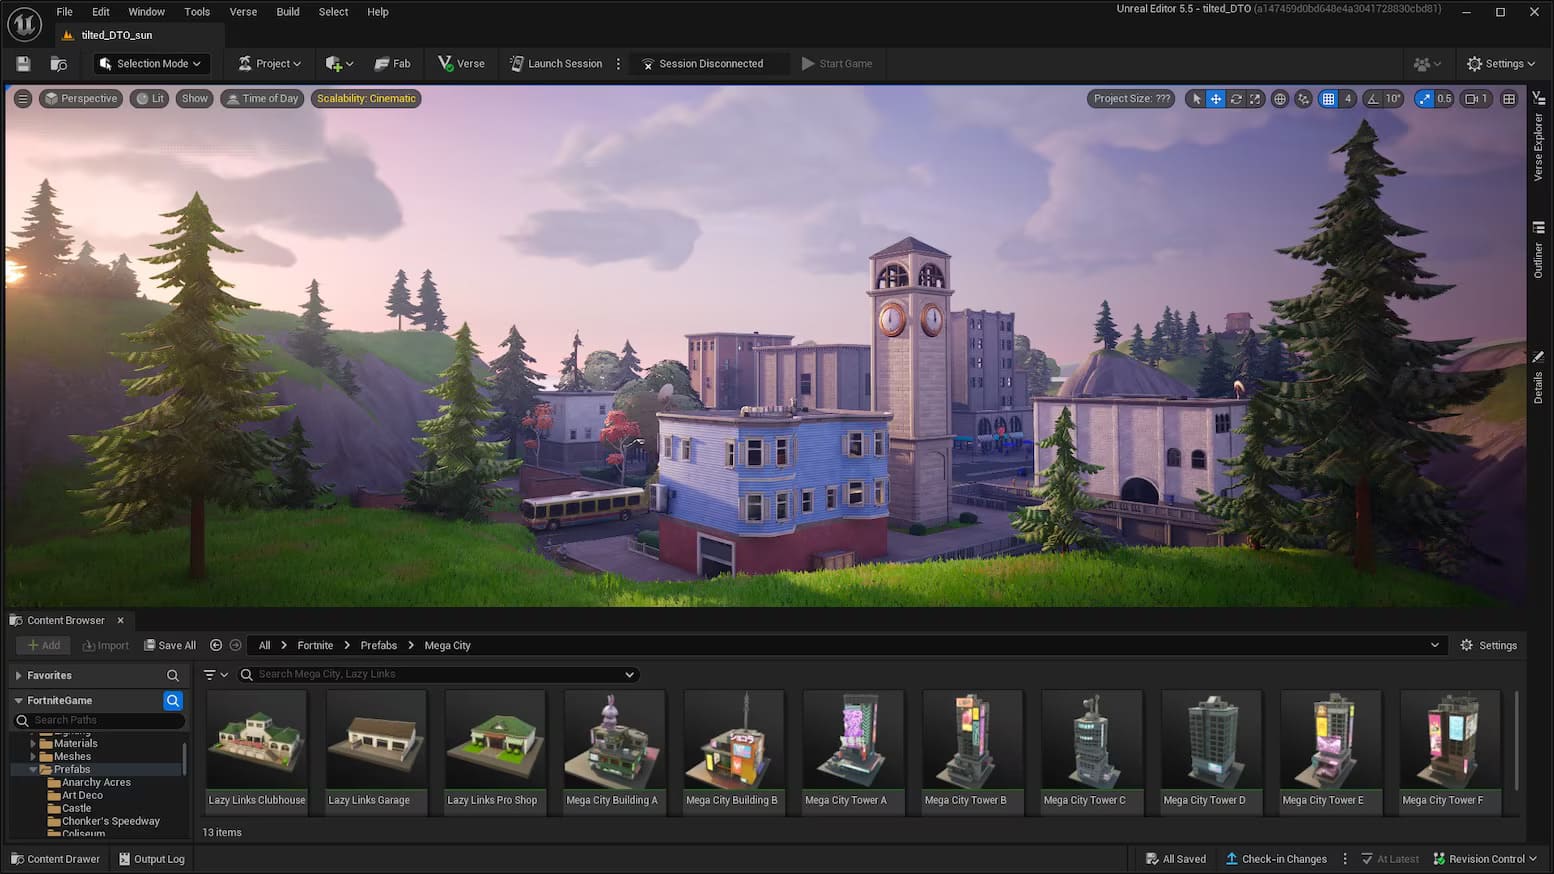The width and height of the screenshot is (1554, 874).
Task: Activate the Move tool in viewport toolbar
Action: [1216, 99]
